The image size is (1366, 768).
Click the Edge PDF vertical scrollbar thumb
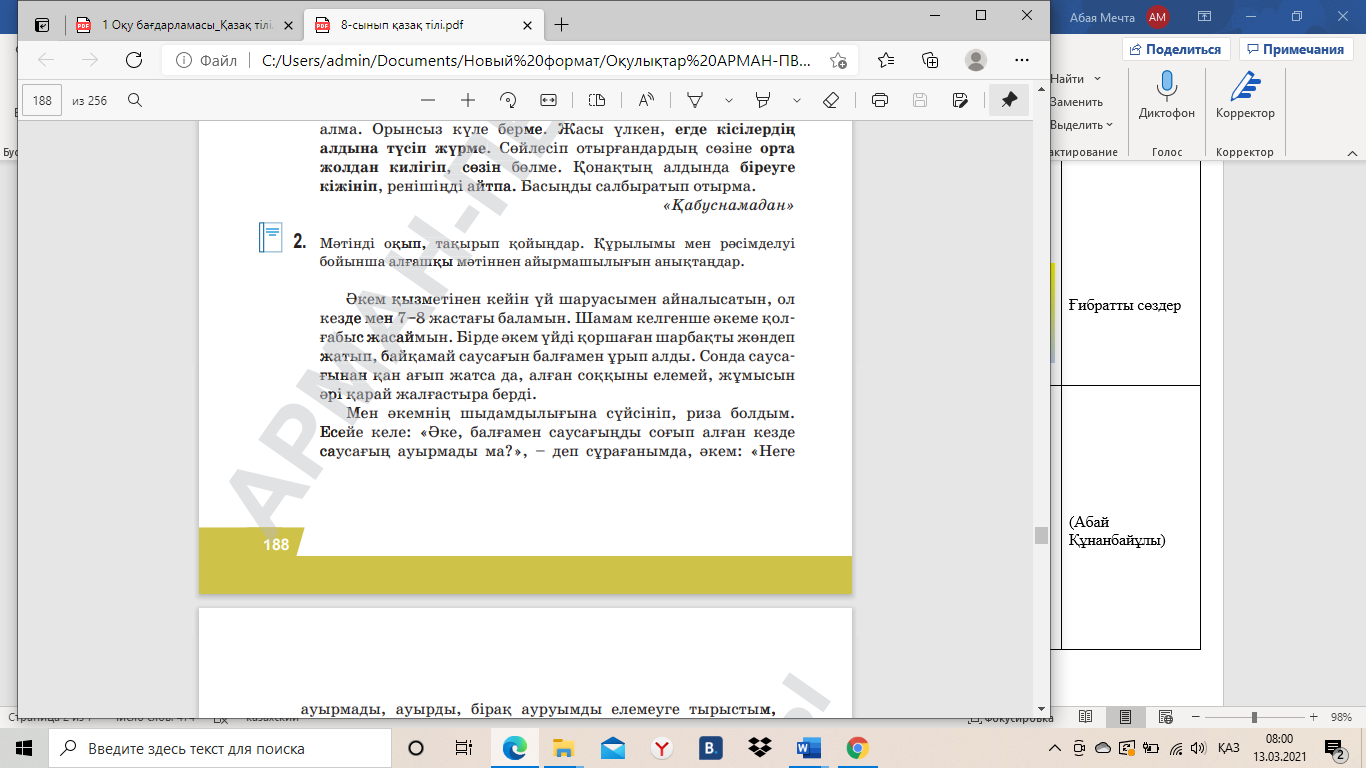(x=1041, y=535)
